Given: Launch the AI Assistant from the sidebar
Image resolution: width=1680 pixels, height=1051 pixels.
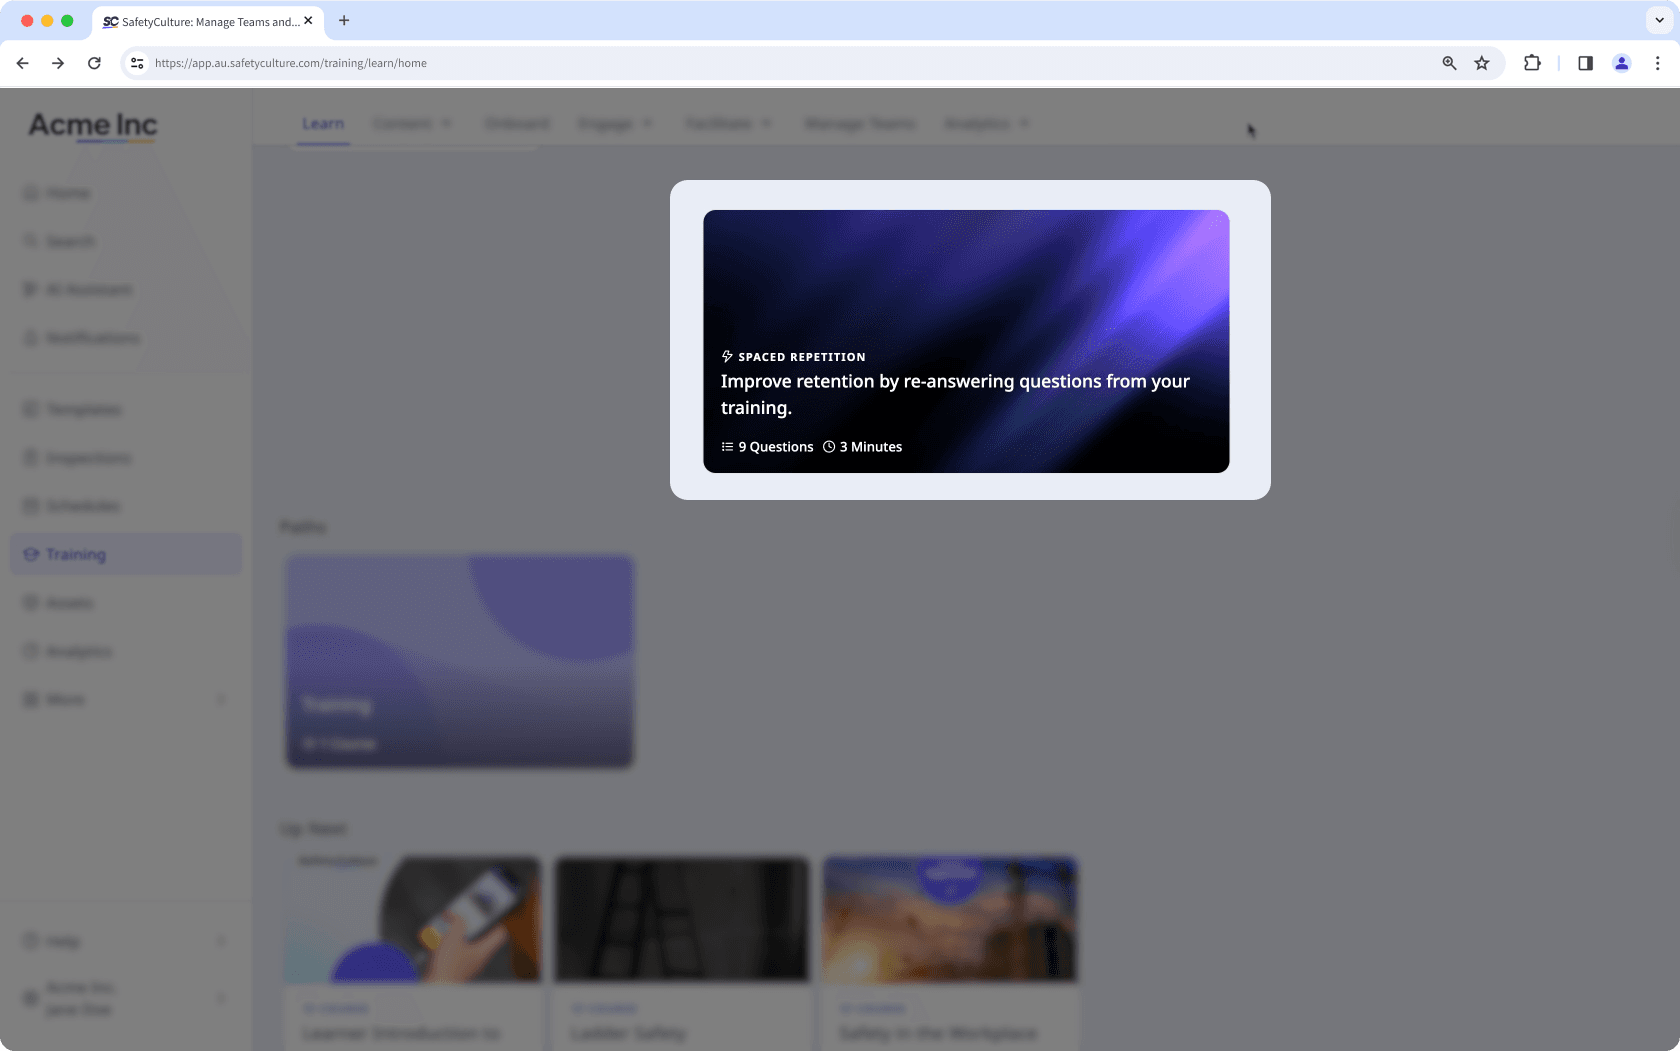Looking at the screenshot, I should point(89,289).
